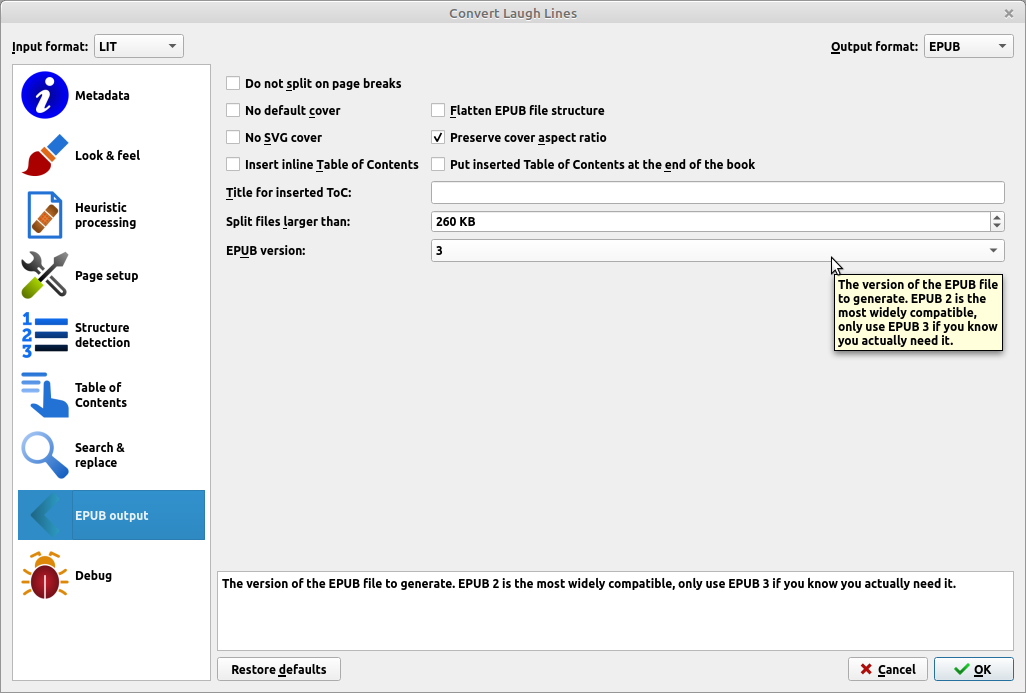The image size is (1026, 693).
Task: Enable Do not split on page breaks
Action: pos(233,84)
